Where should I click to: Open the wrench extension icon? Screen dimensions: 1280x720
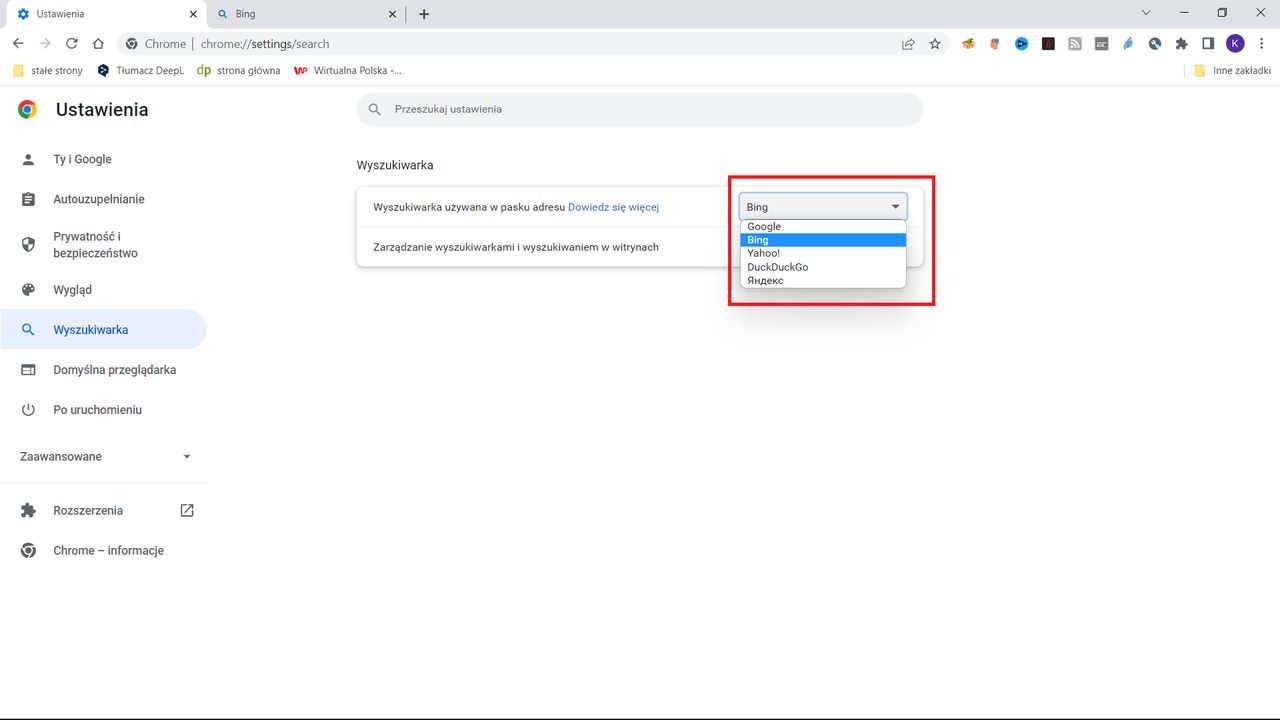1155,44
